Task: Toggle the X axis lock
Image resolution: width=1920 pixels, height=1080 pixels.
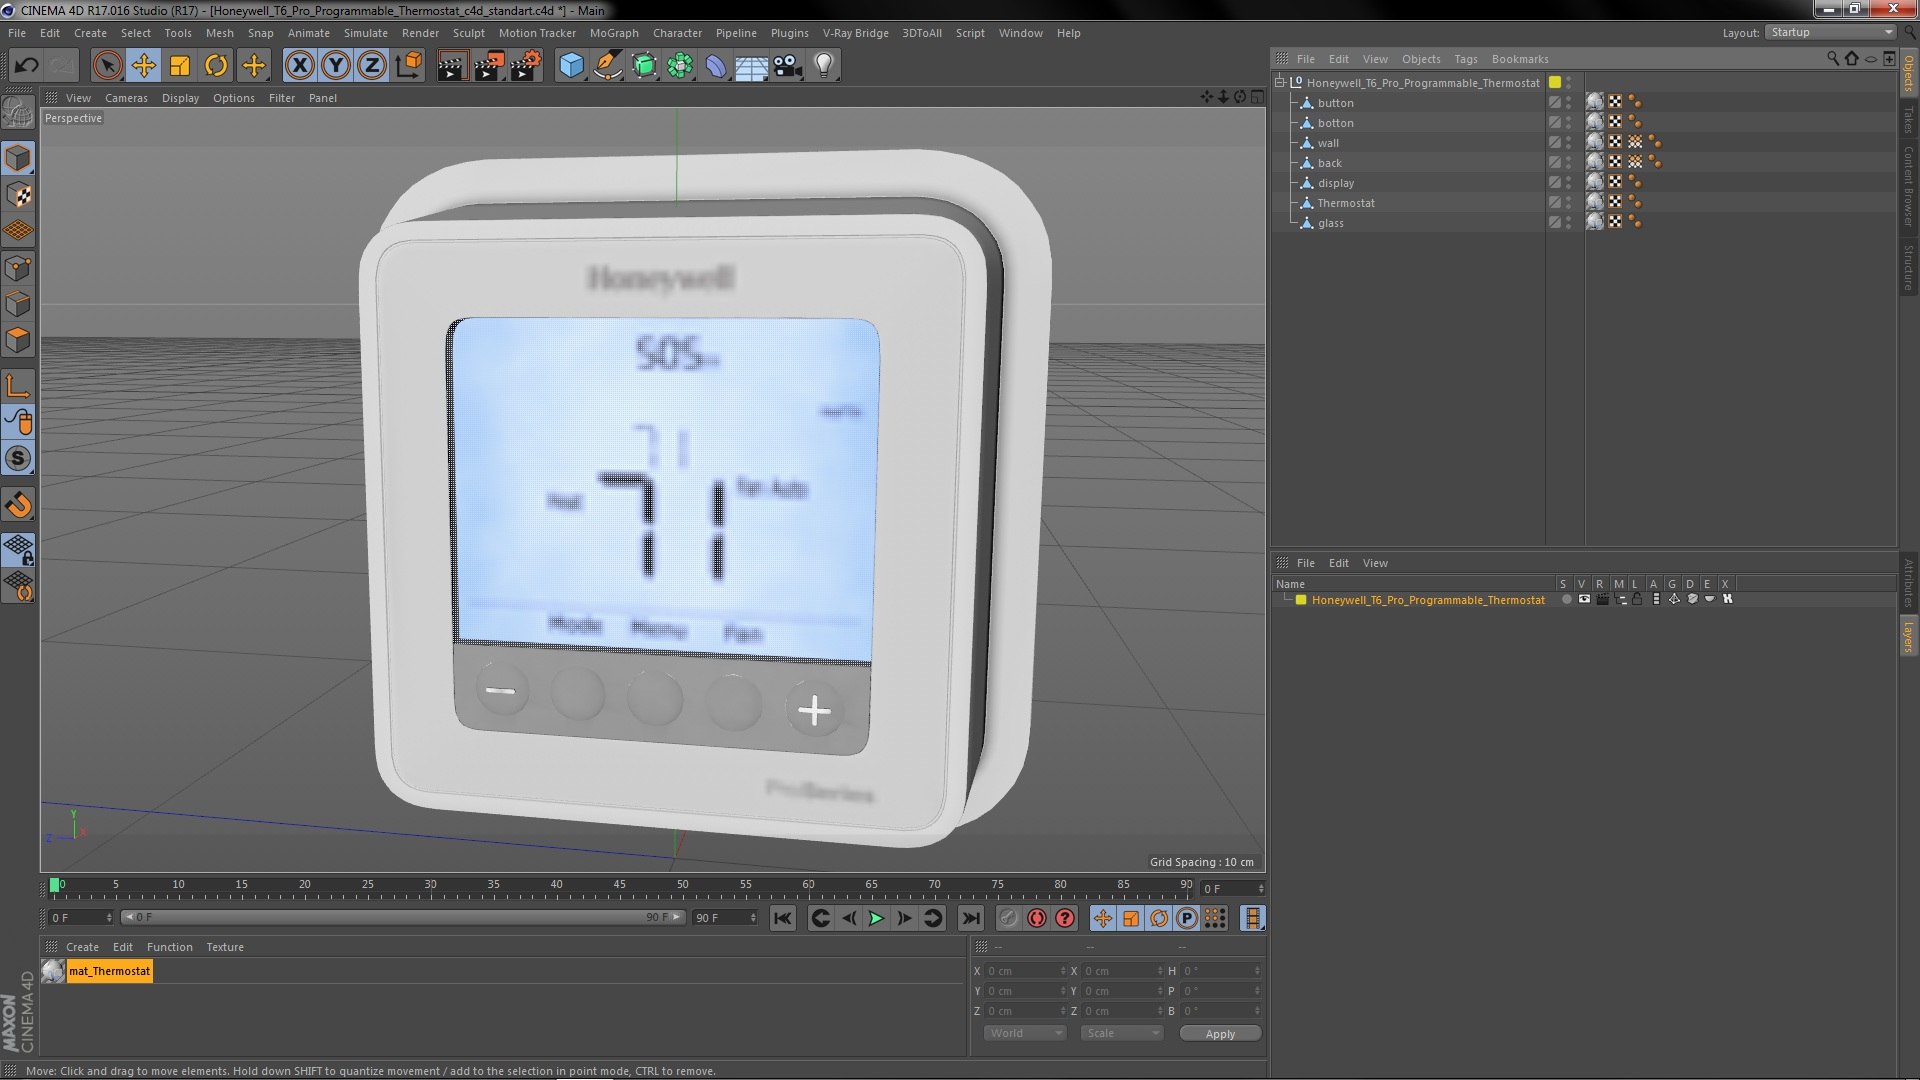Action: point(299,66)
